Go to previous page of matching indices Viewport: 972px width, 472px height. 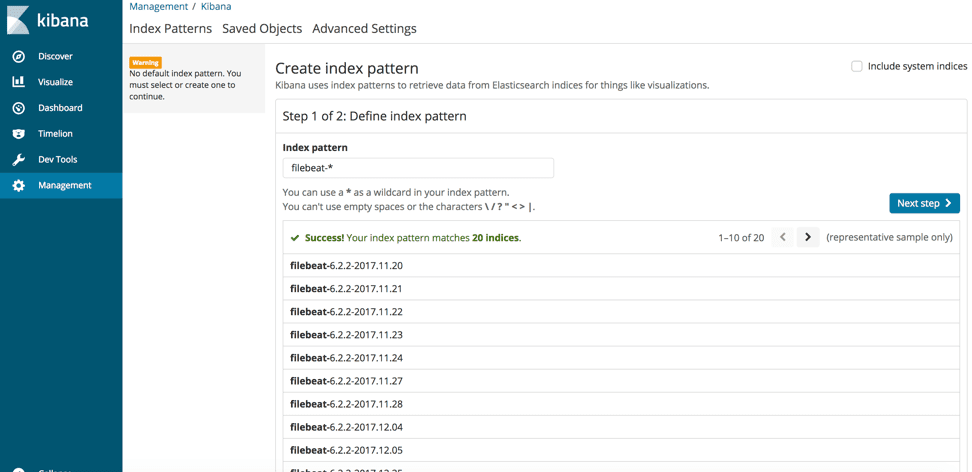click(x=783, y=237)
